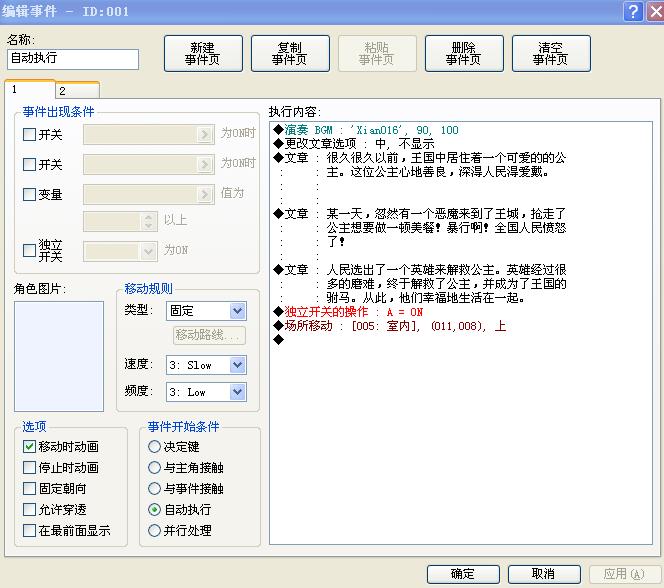The width and height of the screenshot is (664, 588).
Task: Check the 在最前面显示 option
Action: pyautogui.click(x=29, y=530)
